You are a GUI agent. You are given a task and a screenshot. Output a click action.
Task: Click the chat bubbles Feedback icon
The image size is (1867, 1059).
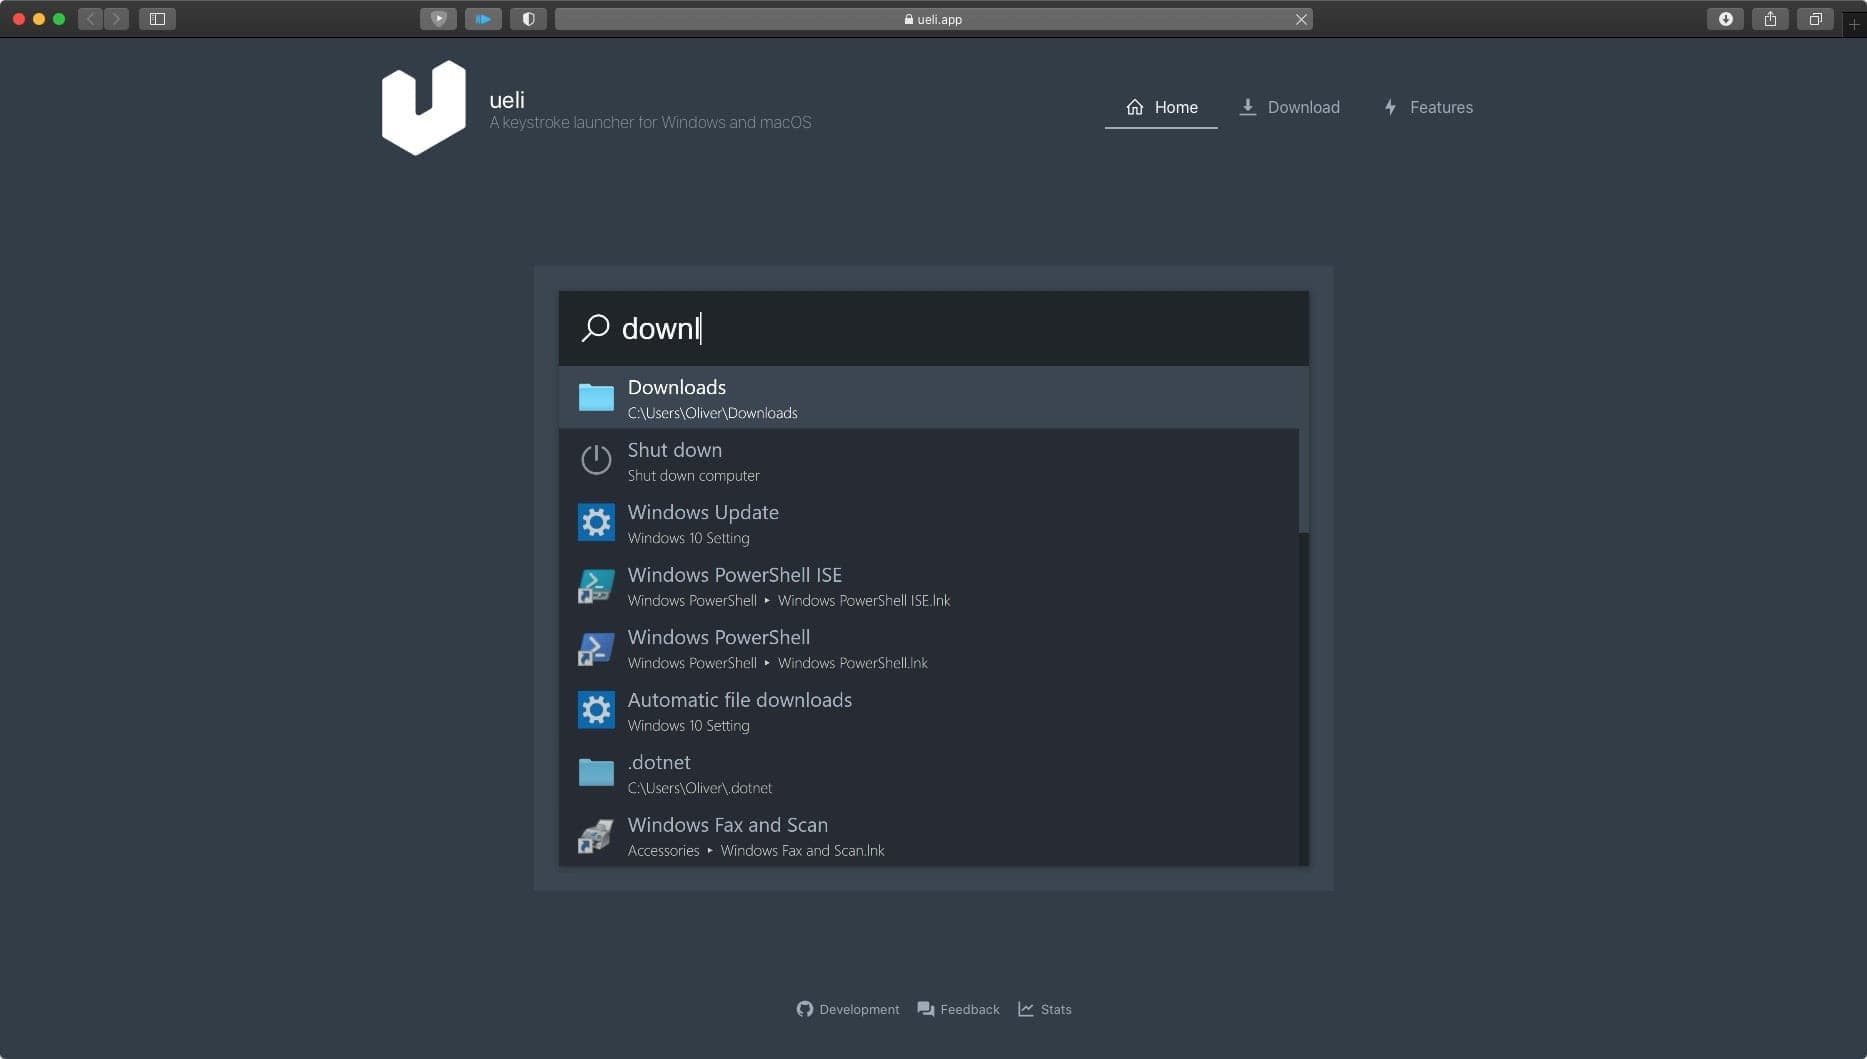(926, 1009)
